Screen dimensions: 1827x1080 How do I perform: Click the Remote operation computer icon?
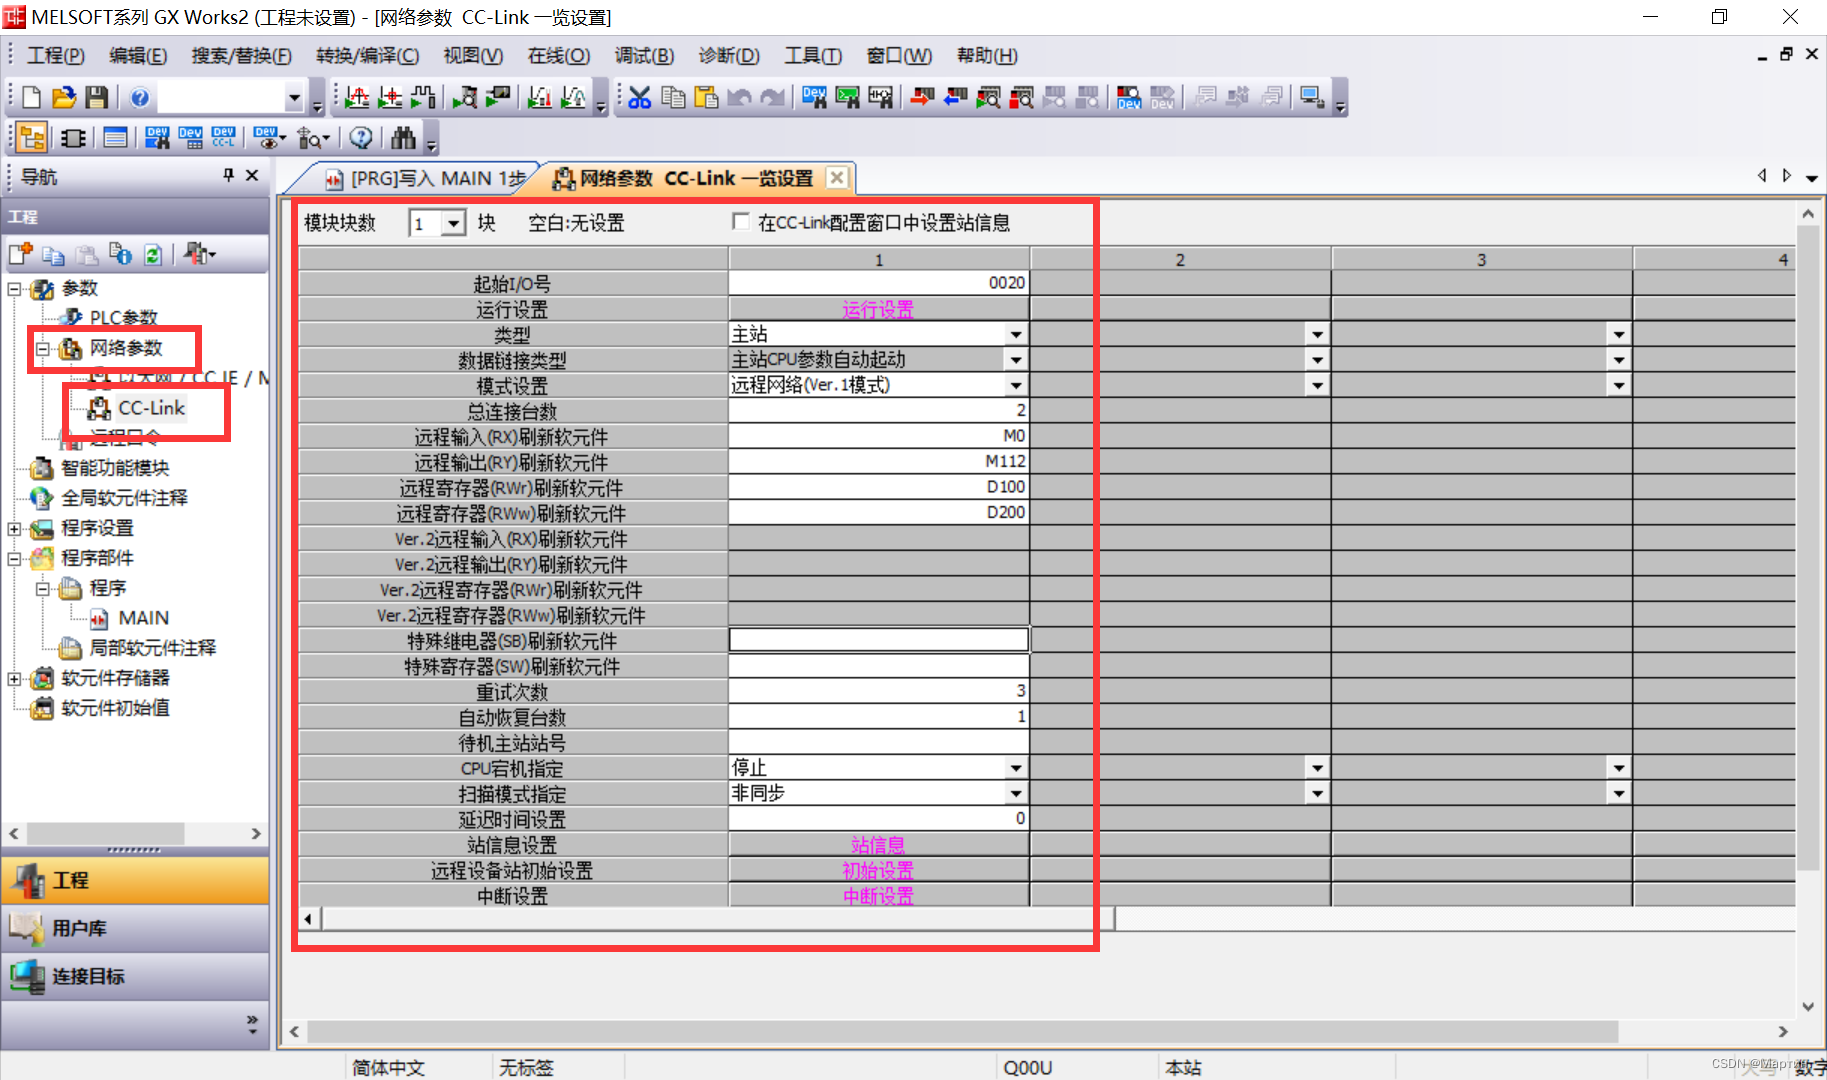point(1312,97)
